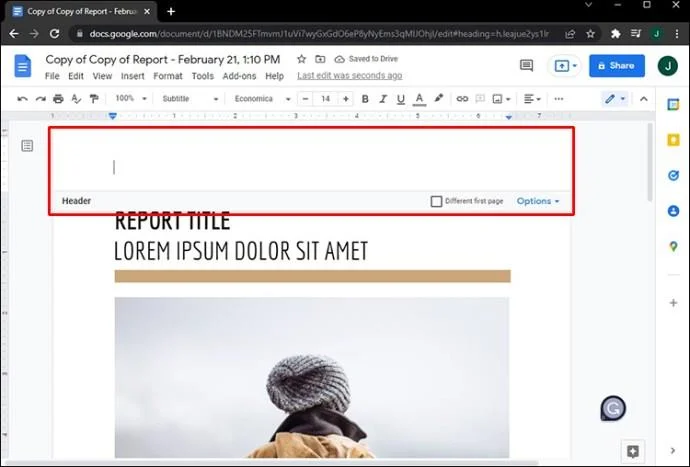
Task: Open the Add-ons menu
Action: tap(239, 76)
